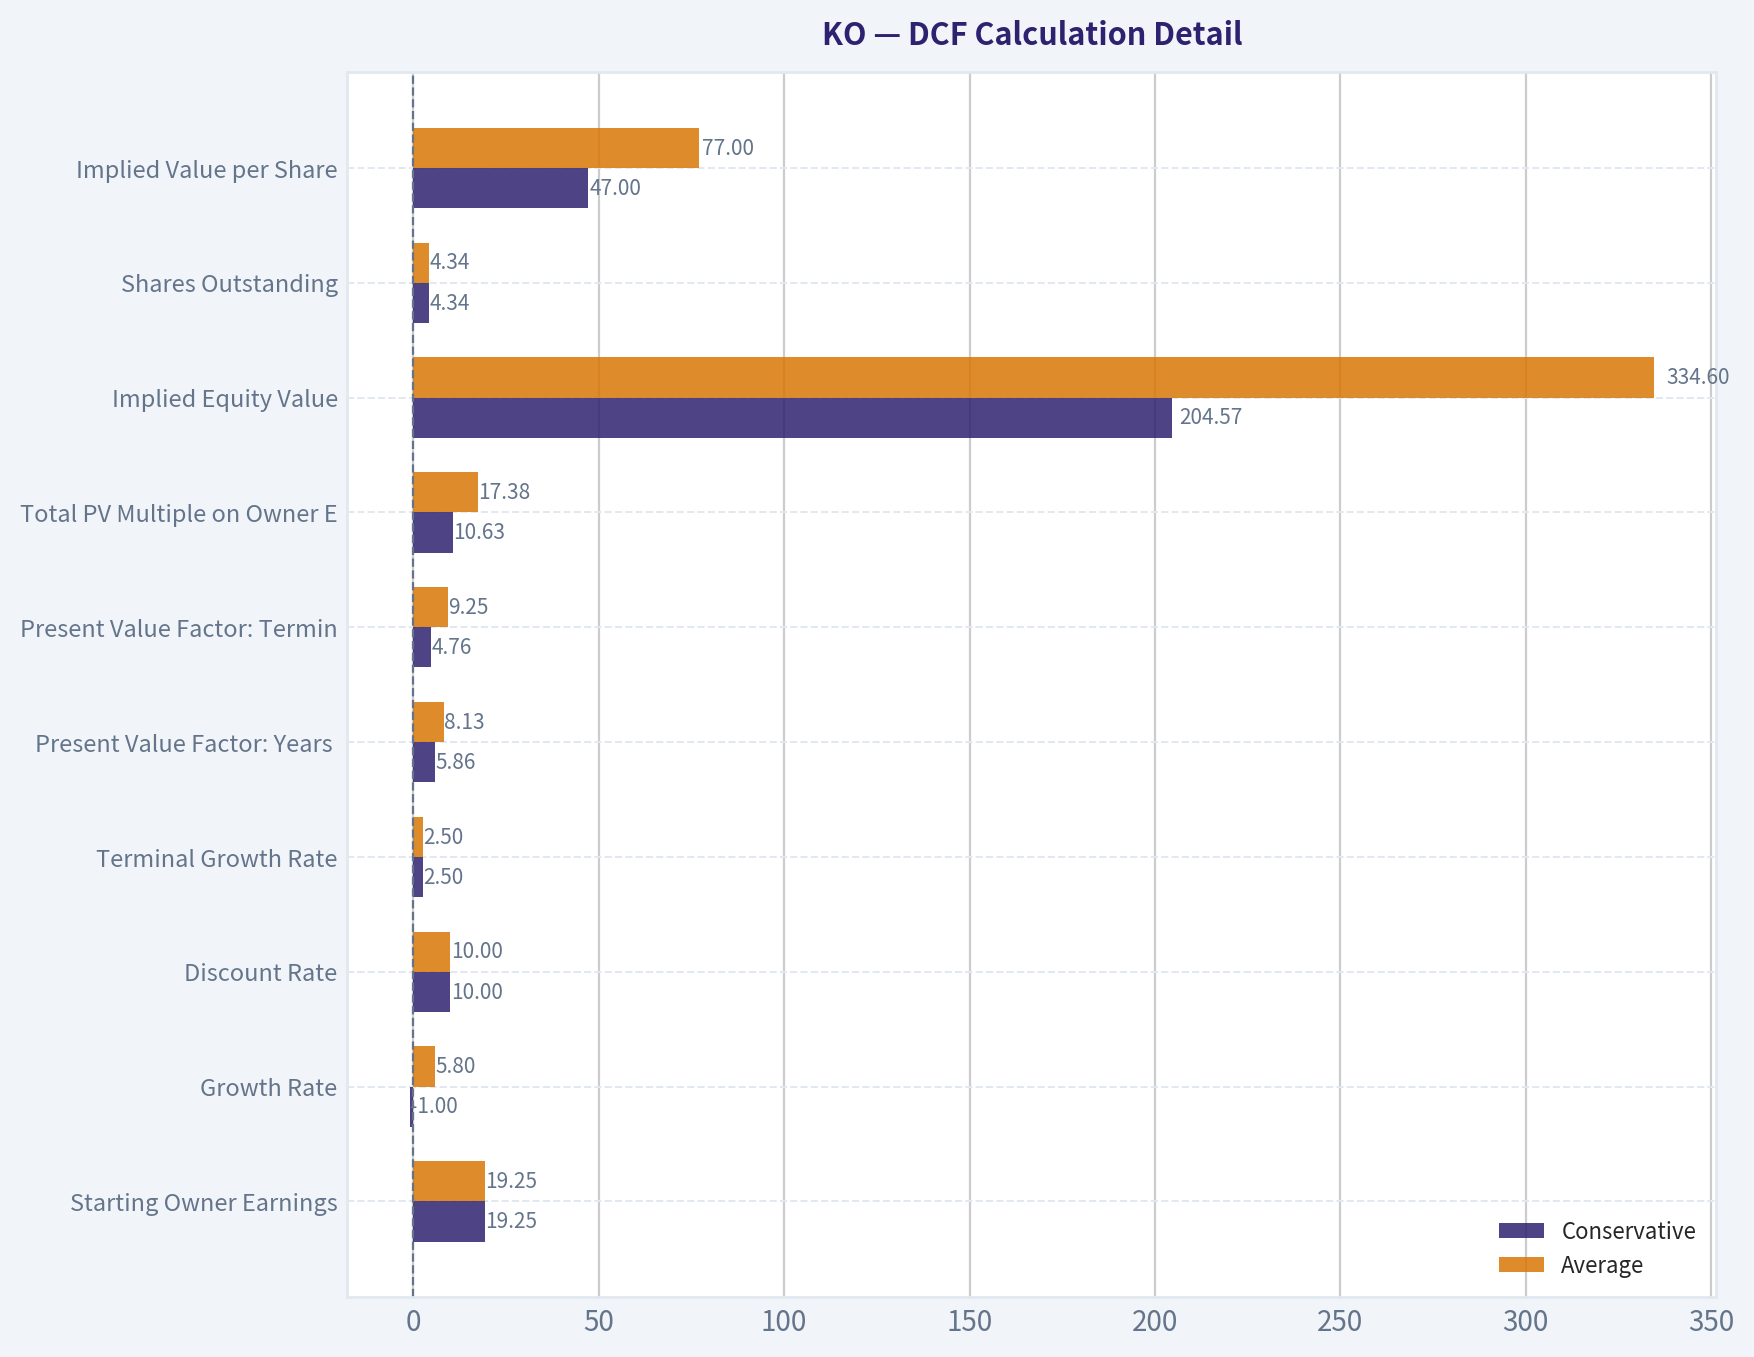Click the value label 334.60

coord(1697,377)
